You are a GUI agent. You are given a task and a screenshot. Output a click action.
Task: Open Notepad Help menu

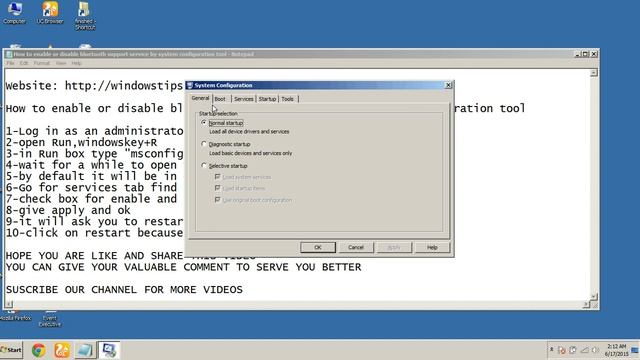77,63
